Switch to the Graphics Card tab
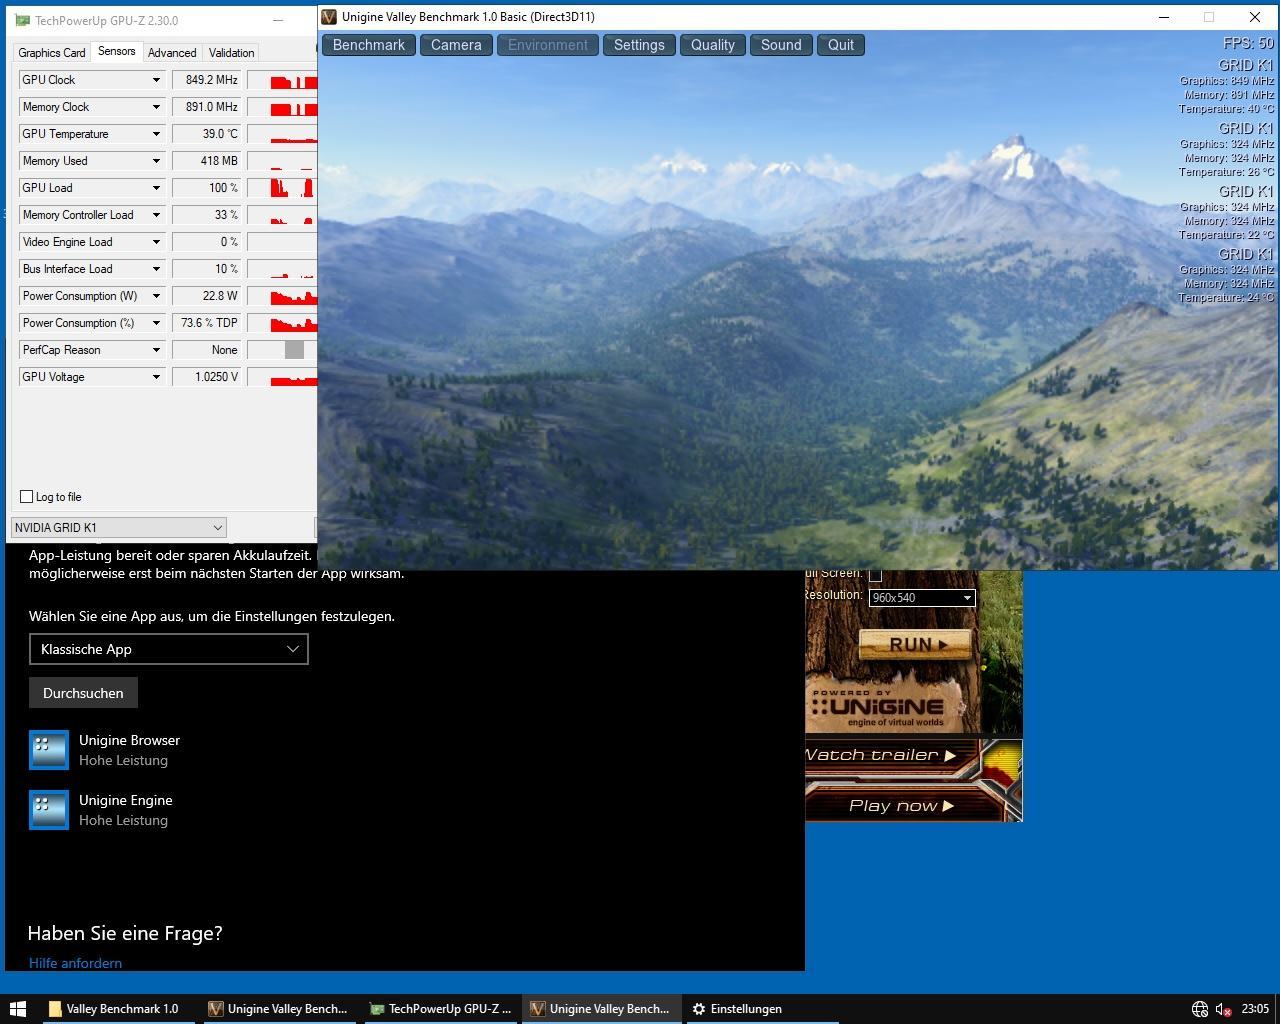Image resolution: width=1280 pixels, height=1024 pixels. tap(52, 53)
